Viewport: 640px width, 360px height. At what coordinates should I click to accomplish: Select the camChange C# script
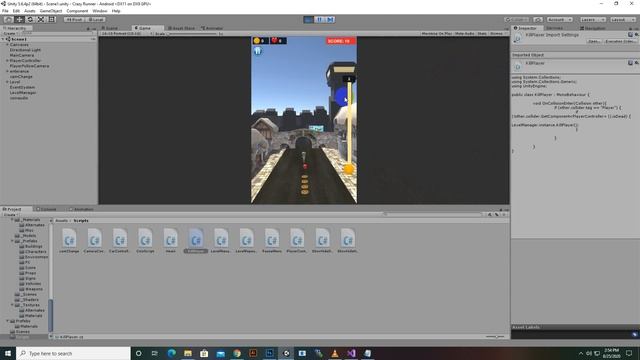[69, 241]
